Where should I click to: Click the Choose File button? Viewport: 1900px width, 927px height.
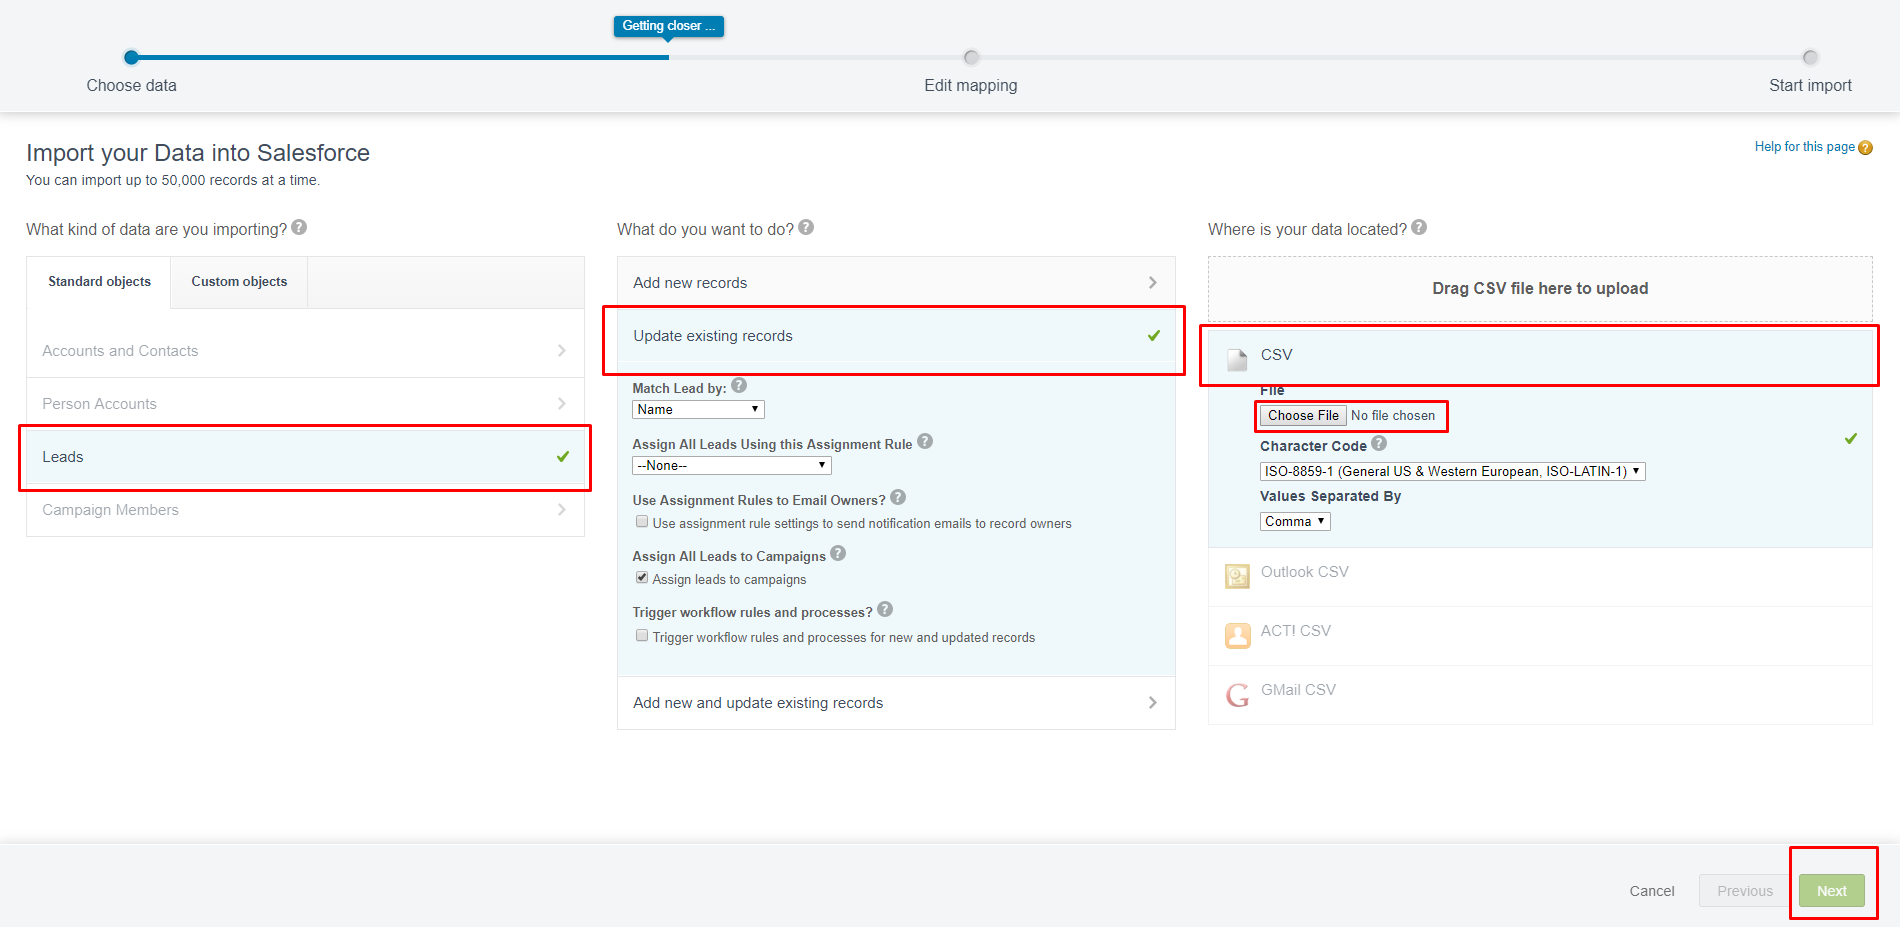[x=1303, y=416]
